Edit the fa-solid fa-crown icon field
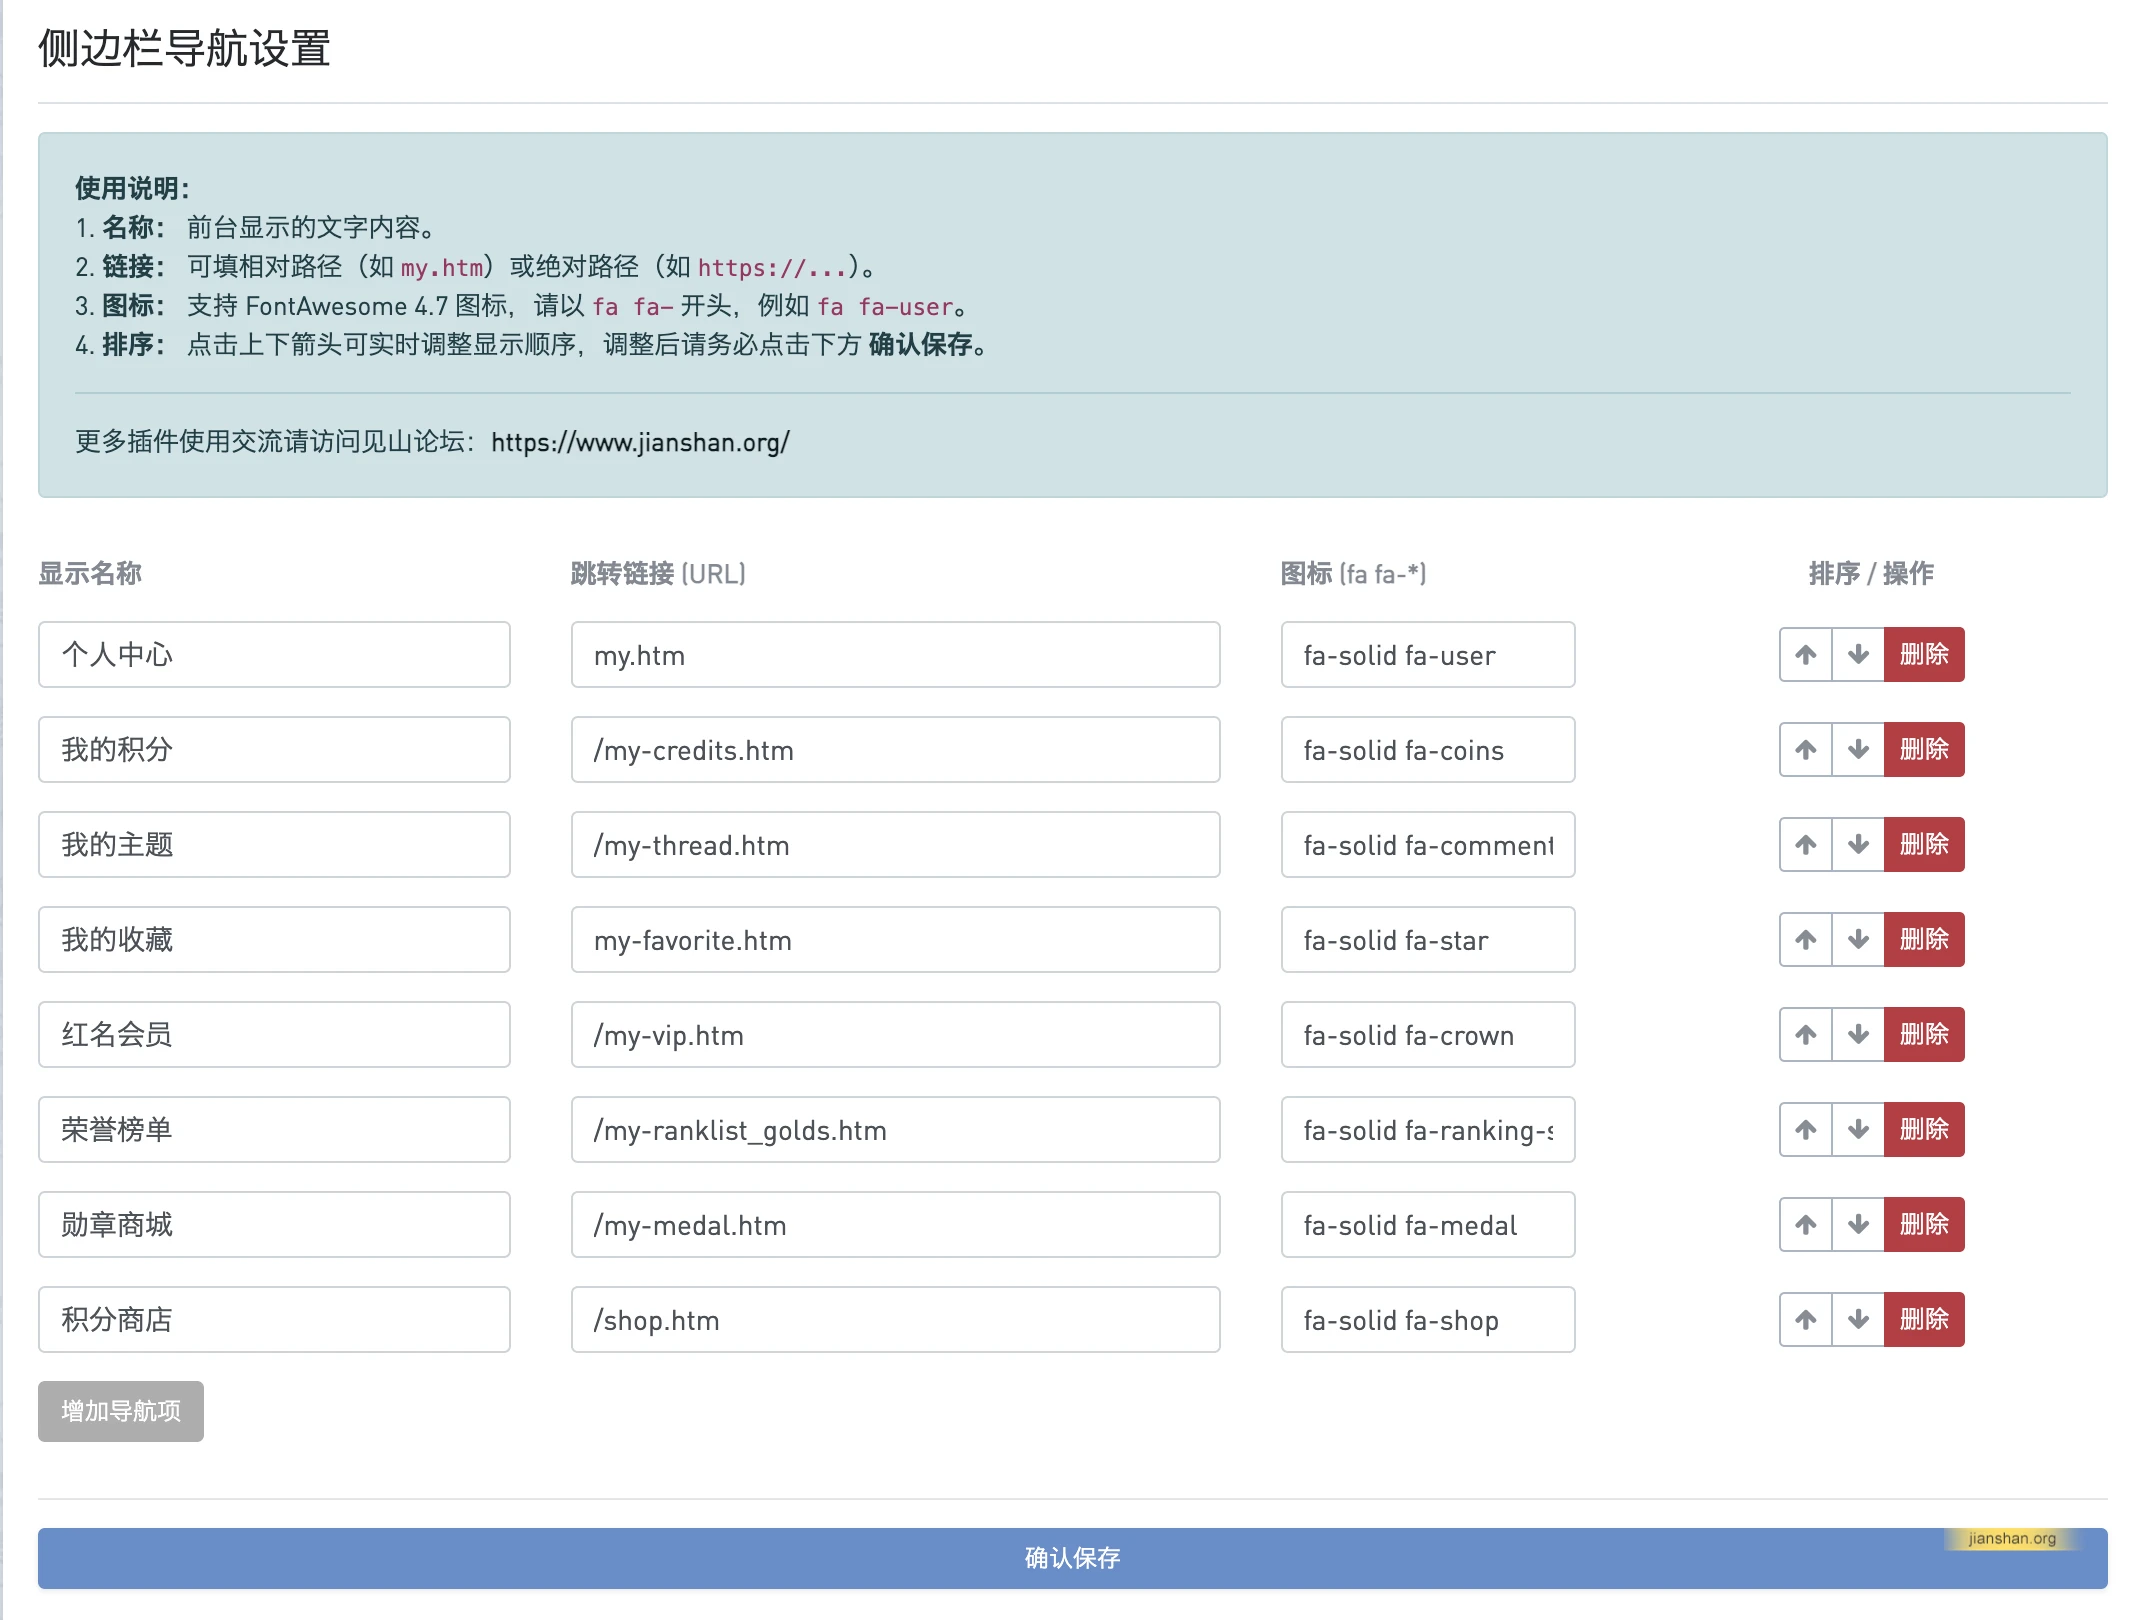Viewport: 2132px width, 1620px height. 1428,1035
